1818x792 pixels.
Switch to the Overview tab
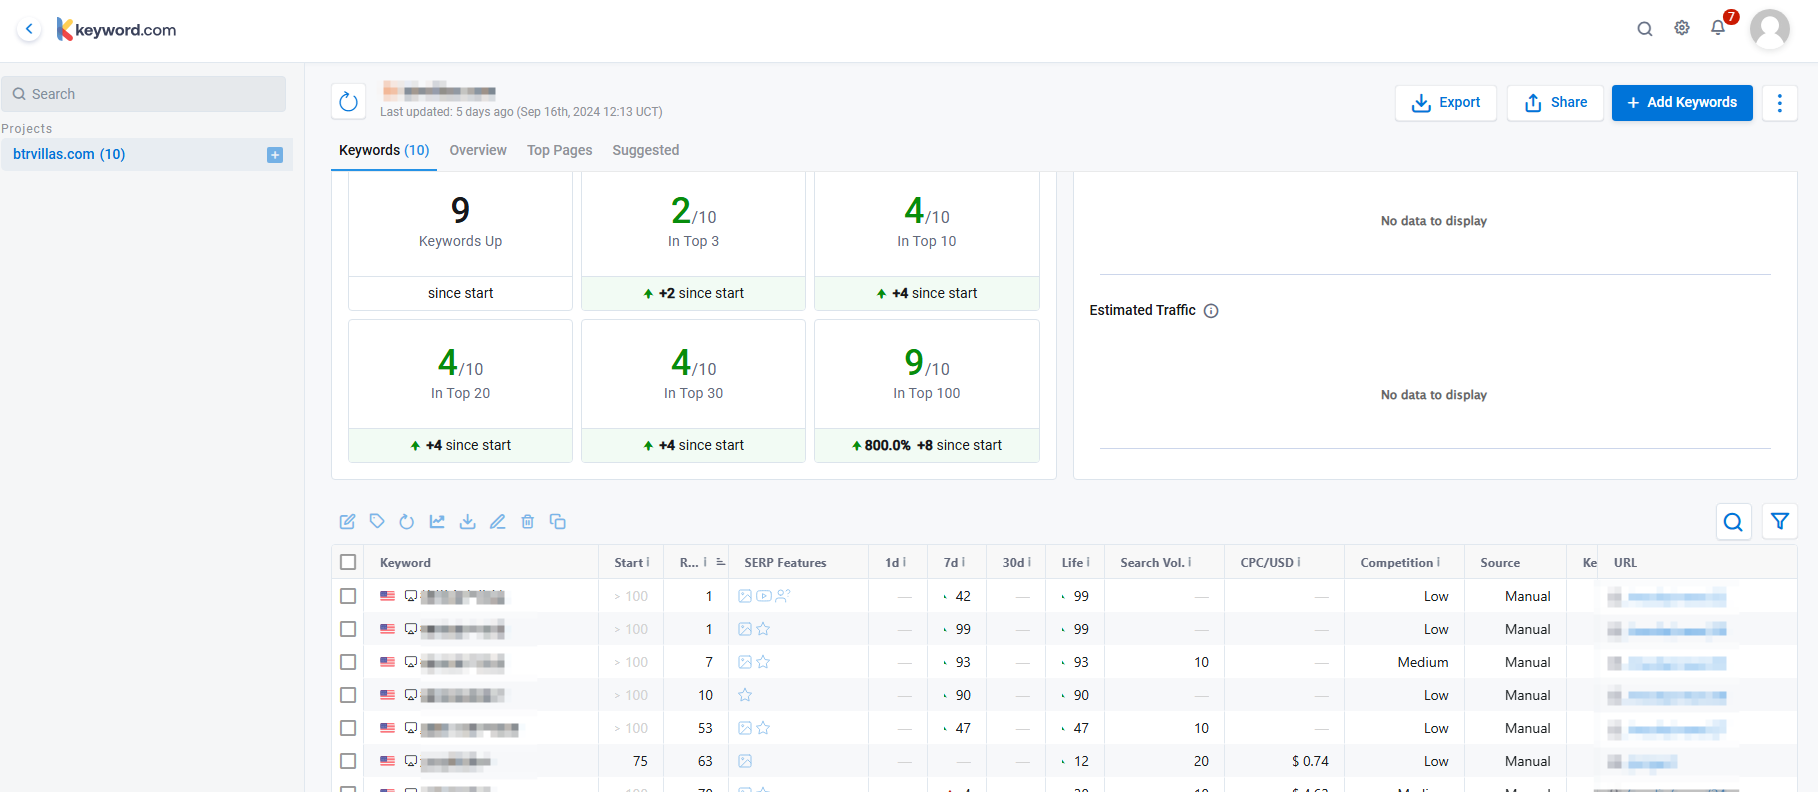coord(478,150)
